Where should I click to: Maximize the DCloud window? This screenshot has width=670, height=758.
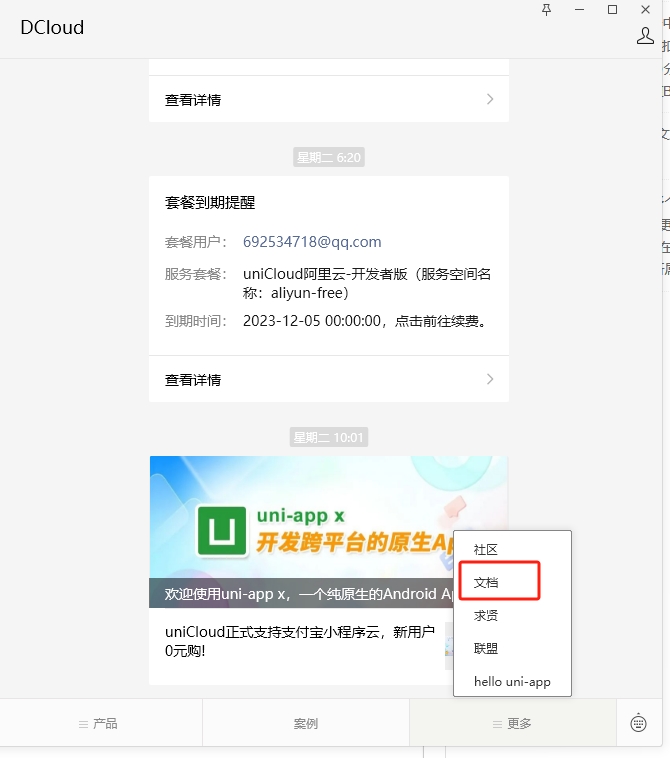click(x=612, y=10)
